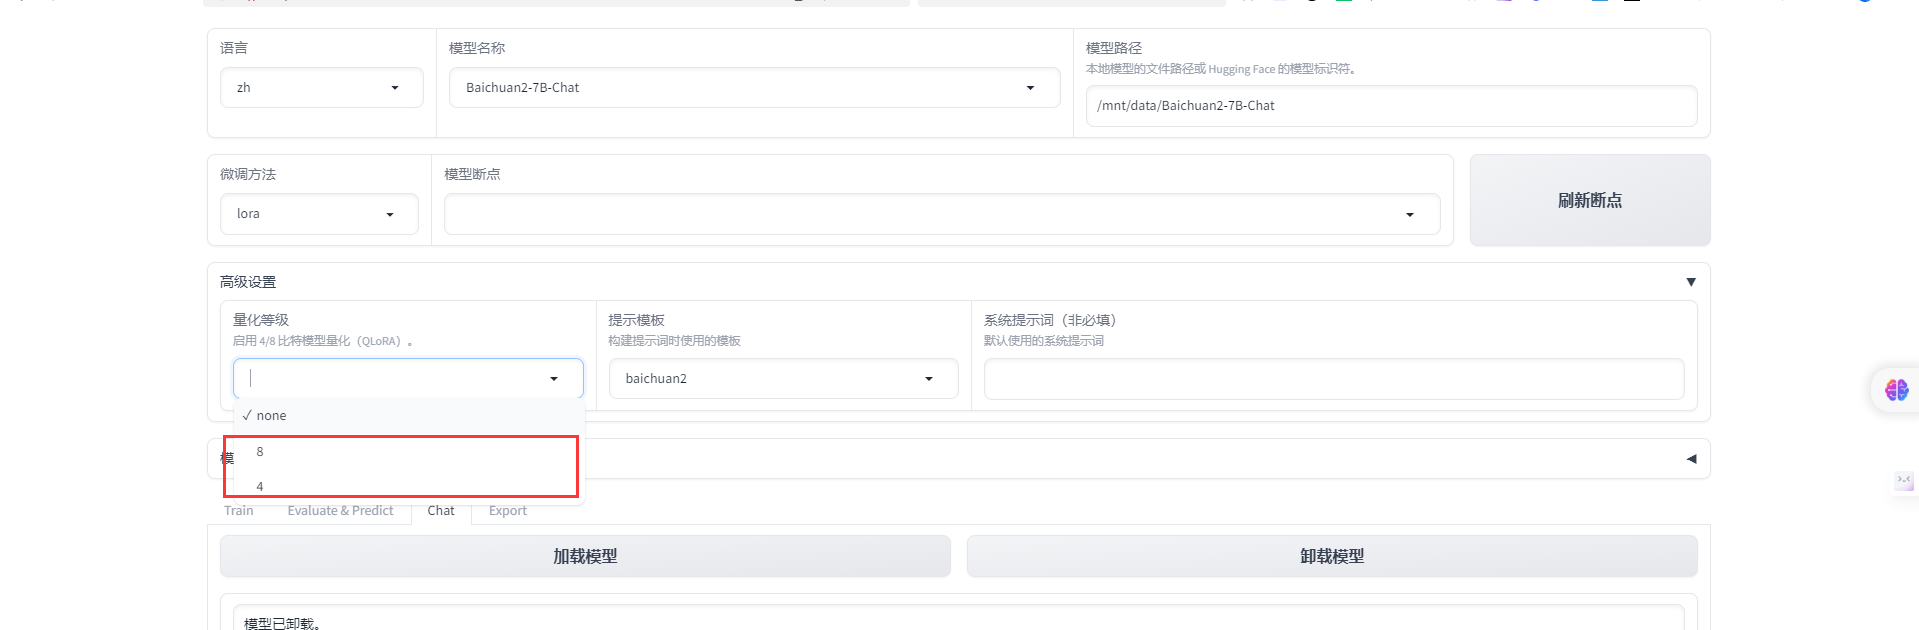Open the 语言 dropdown showing zh
1919x630 pixels.
(321, 88)
